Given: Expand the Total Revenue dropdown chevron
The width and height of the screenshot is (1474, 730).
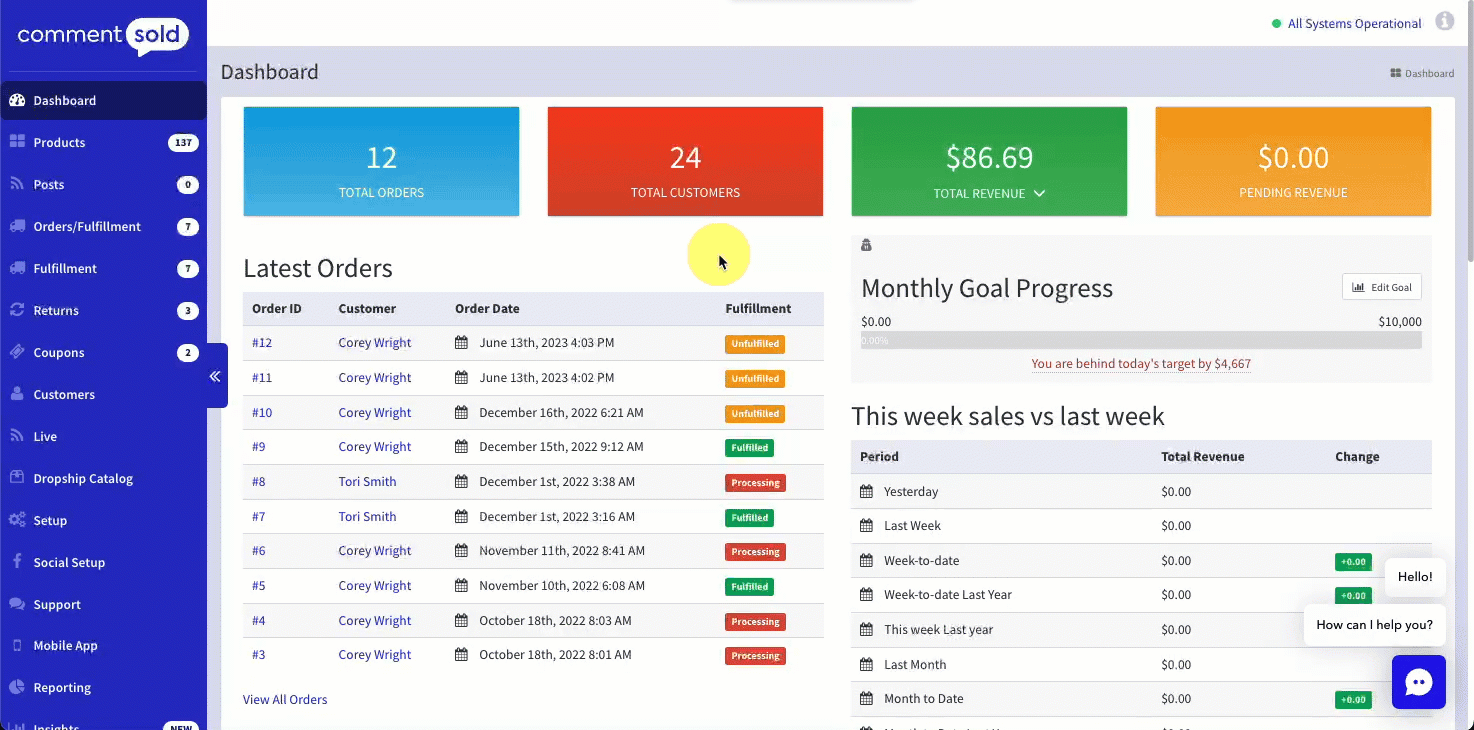Looking at the screenshot, I should (x=1039, y=193).
